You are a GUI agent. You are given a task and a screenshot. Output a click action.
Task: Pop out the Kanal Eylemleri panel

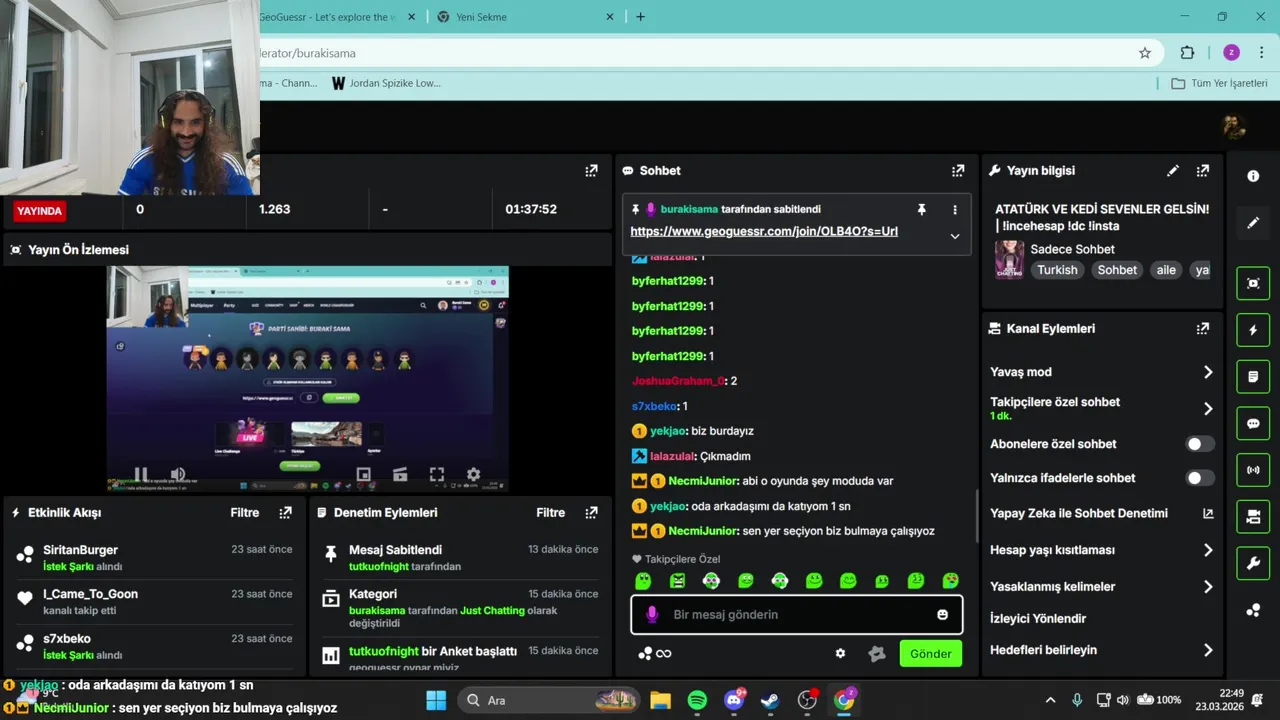click(1203, 328)
